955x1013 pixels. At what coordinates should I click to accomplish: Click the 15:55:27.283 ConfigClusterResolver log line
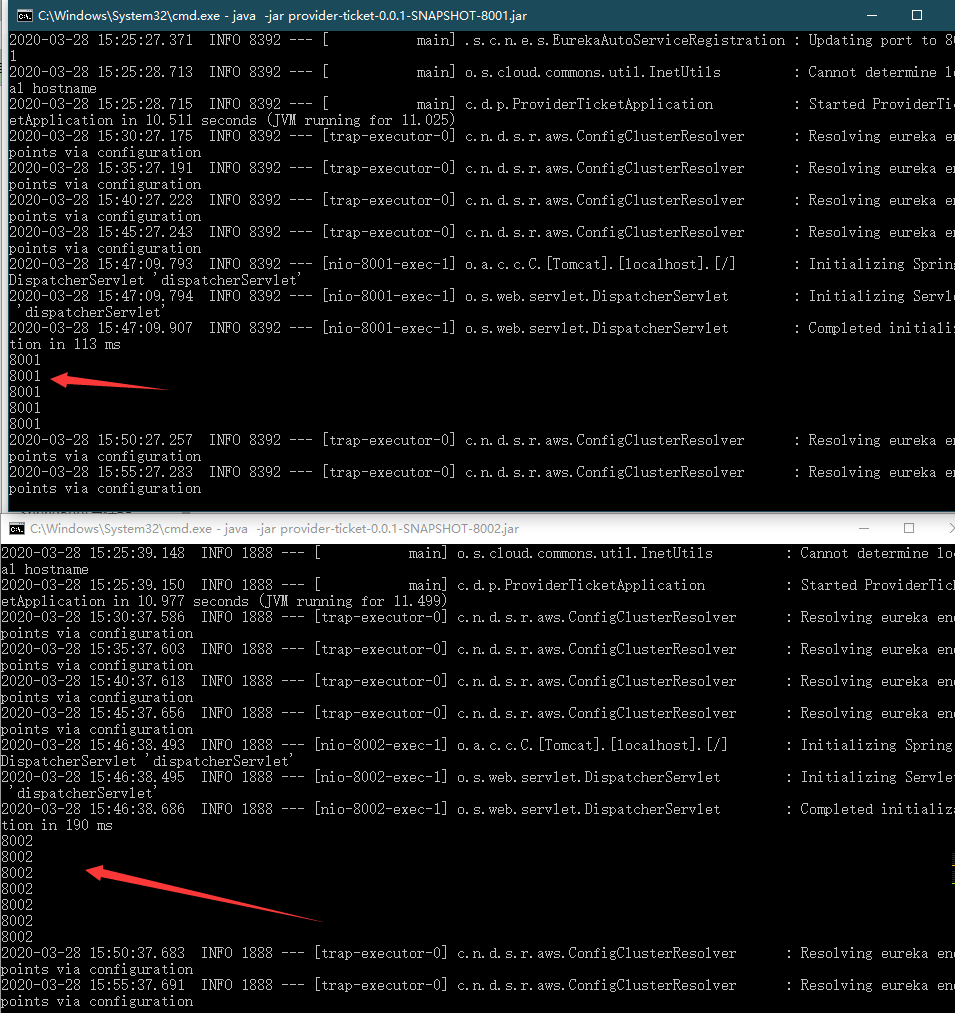400,472
